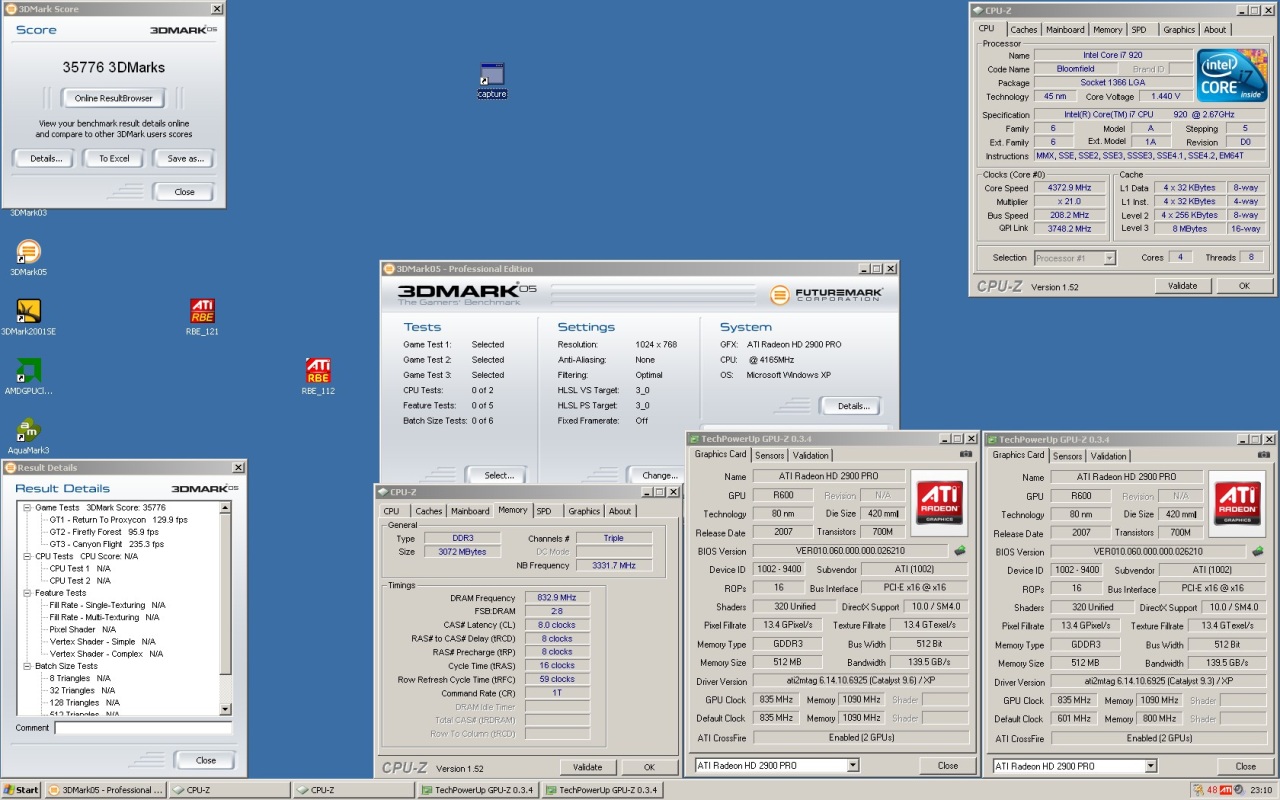This screenshot has height=800, width=1280.
Task: Open the capture shortcut on the desktop
Action: tap(492, 80)
